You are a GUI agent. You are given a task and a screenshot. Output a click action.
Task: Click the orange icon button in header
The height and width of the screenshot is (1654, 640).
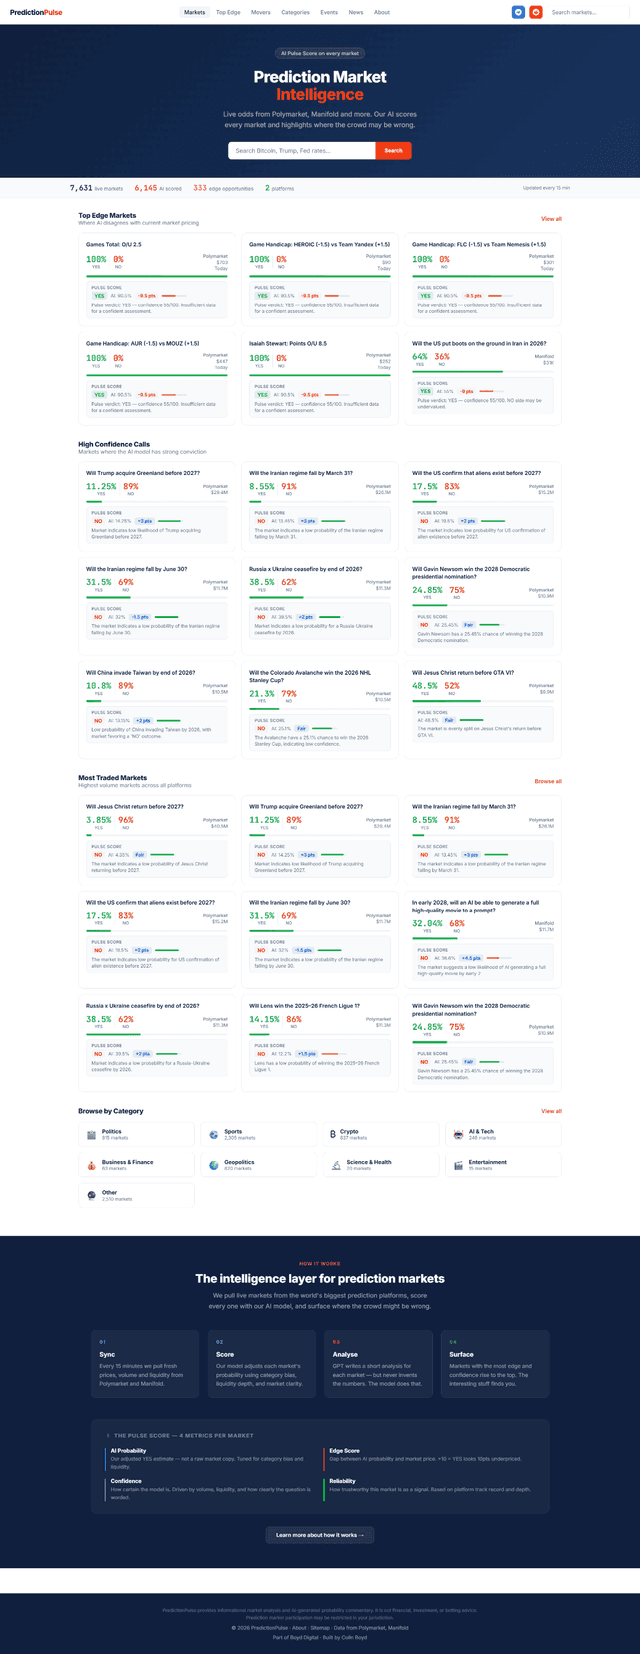click(536, 12)
